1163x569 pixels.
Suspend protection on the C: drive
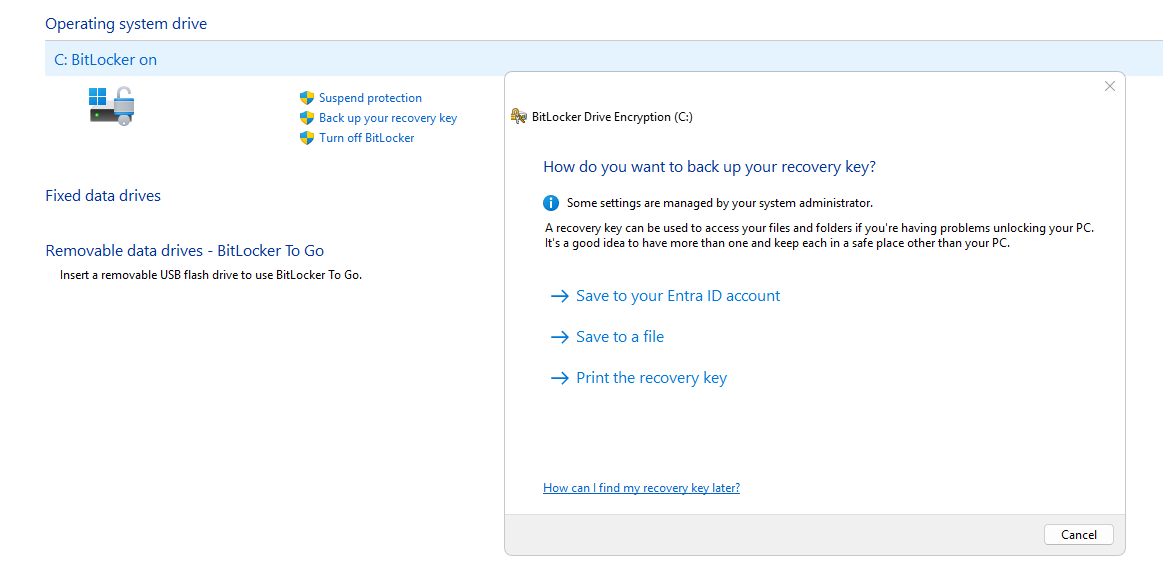point(370,98)
